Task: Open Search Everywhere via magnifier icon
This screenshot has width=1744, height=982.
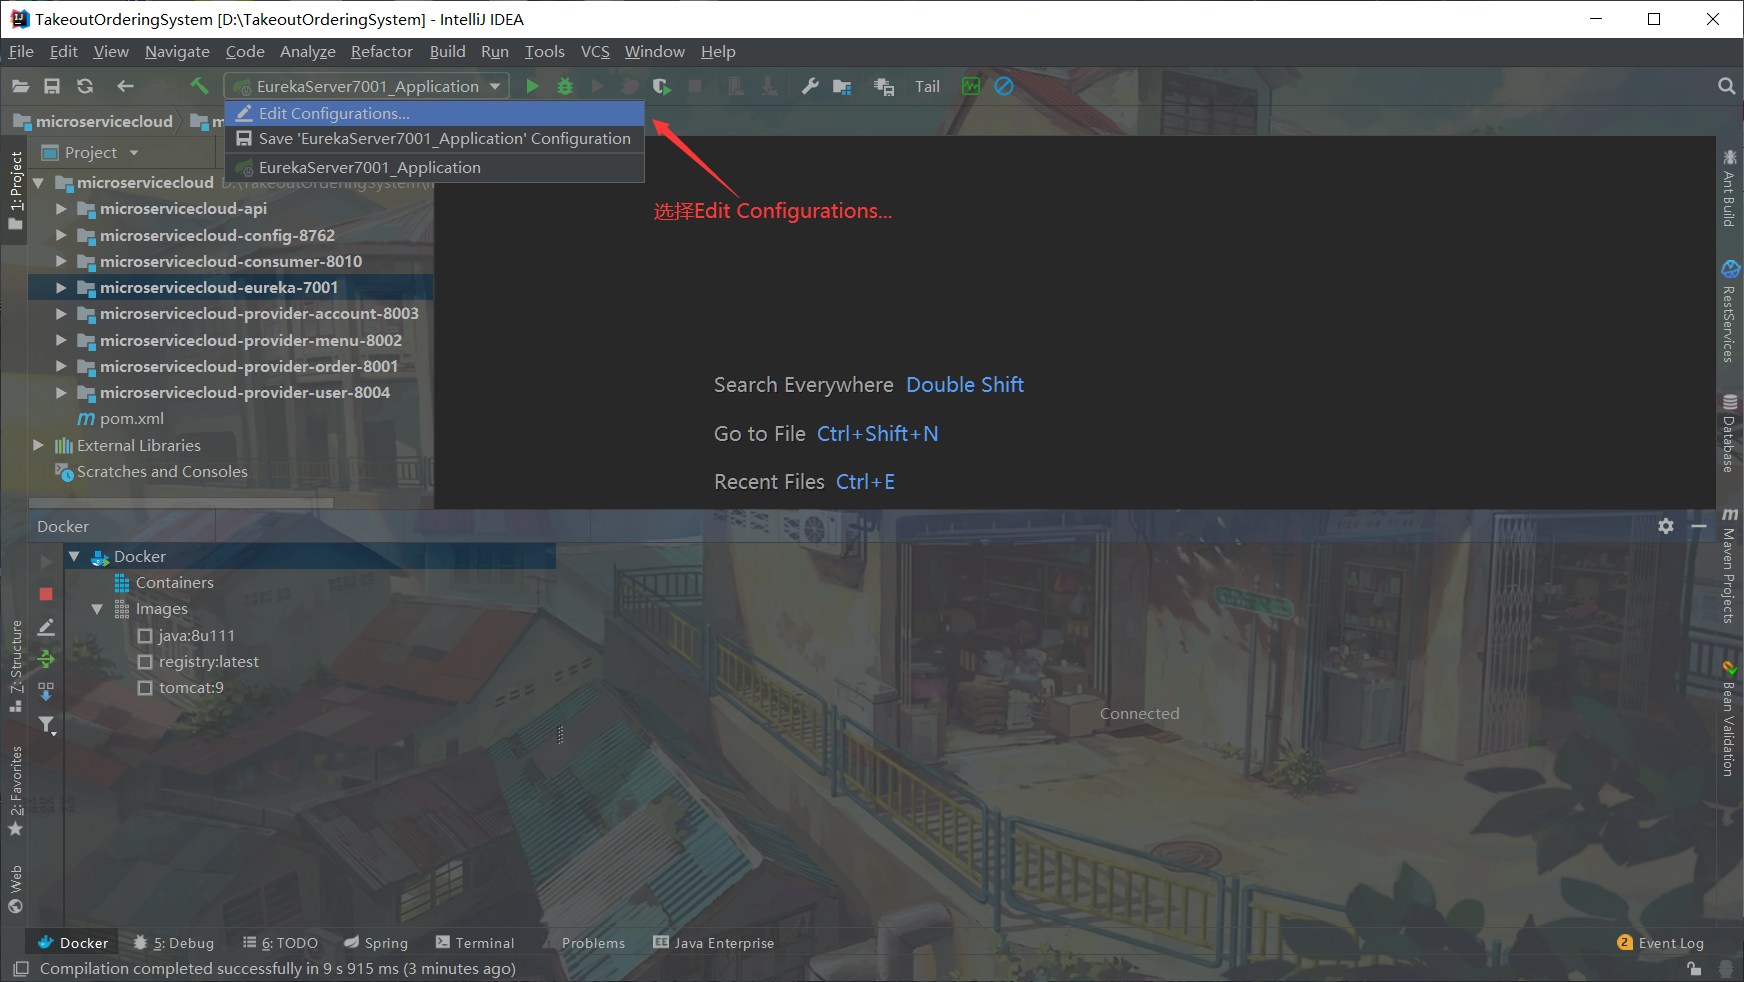Action: 1727,86
